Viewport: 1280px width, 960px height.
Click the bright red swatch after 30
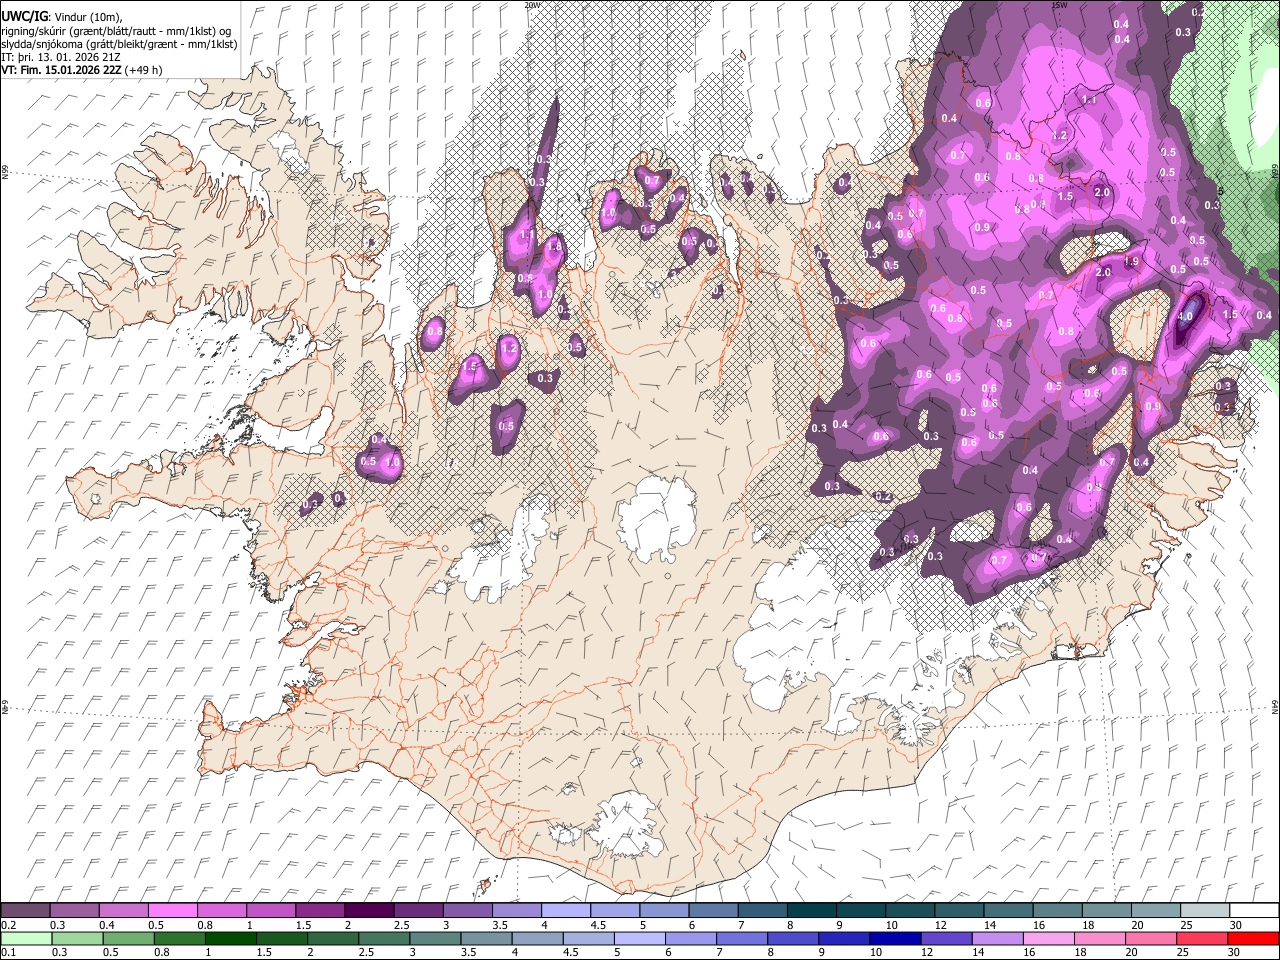click(x=1252, y=939)
